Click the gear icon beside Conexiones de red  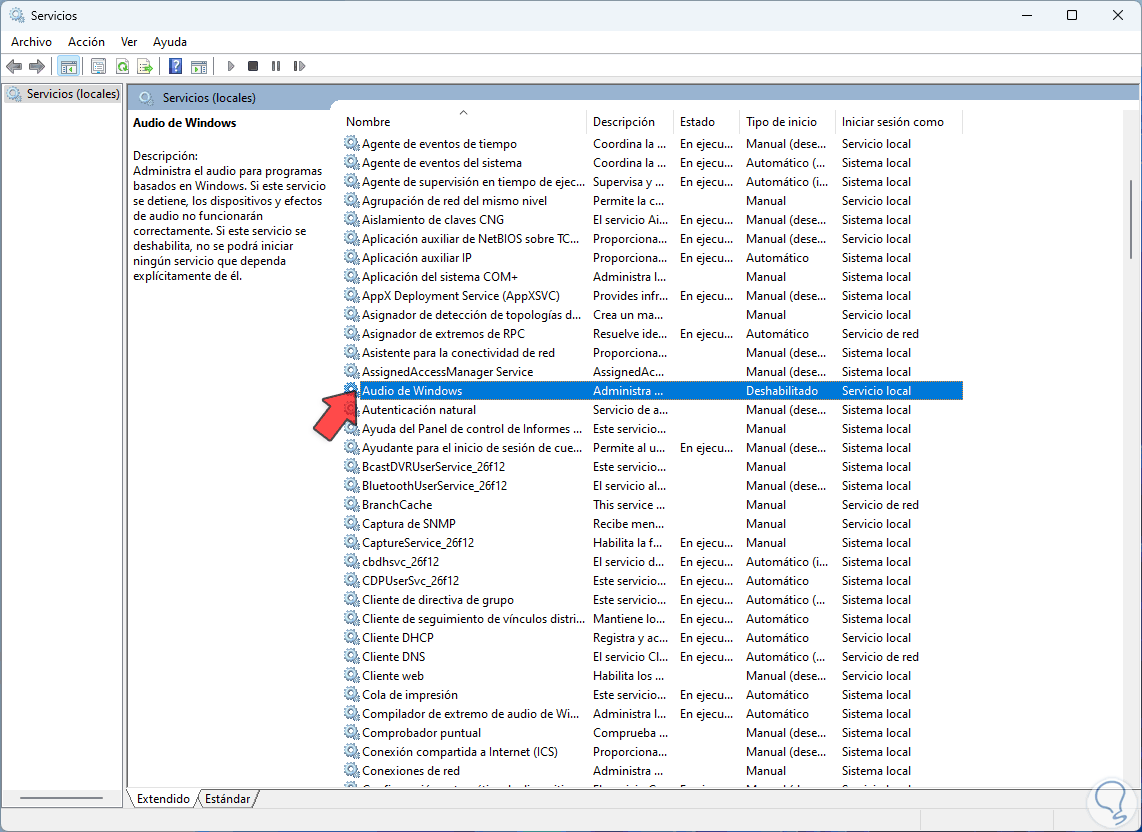click(352, 770)
